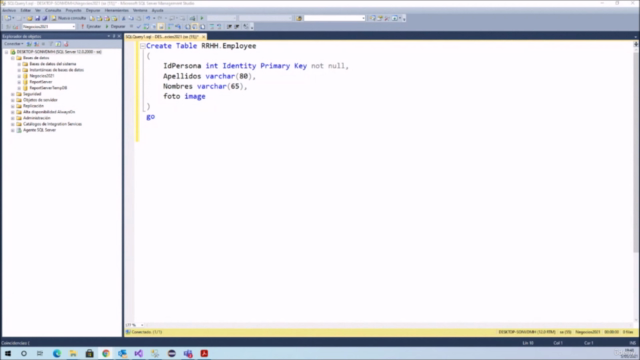Viewport: 640px width, 360px height.
Task: Close the SQLQuery1.sql tab
Action: coord(204,37)
